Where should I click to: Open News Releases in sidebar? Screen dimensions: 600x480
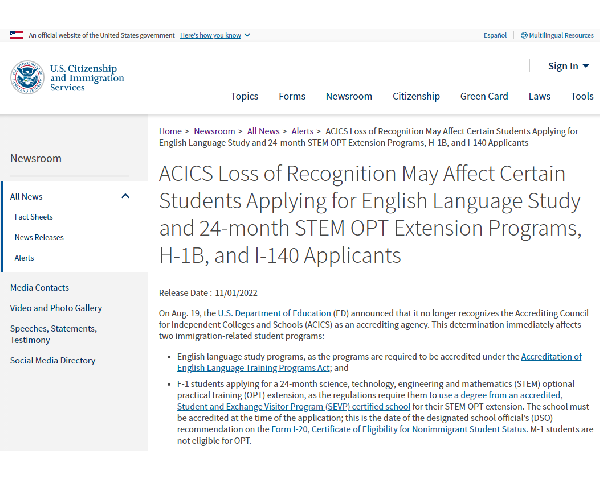(39, 237)
